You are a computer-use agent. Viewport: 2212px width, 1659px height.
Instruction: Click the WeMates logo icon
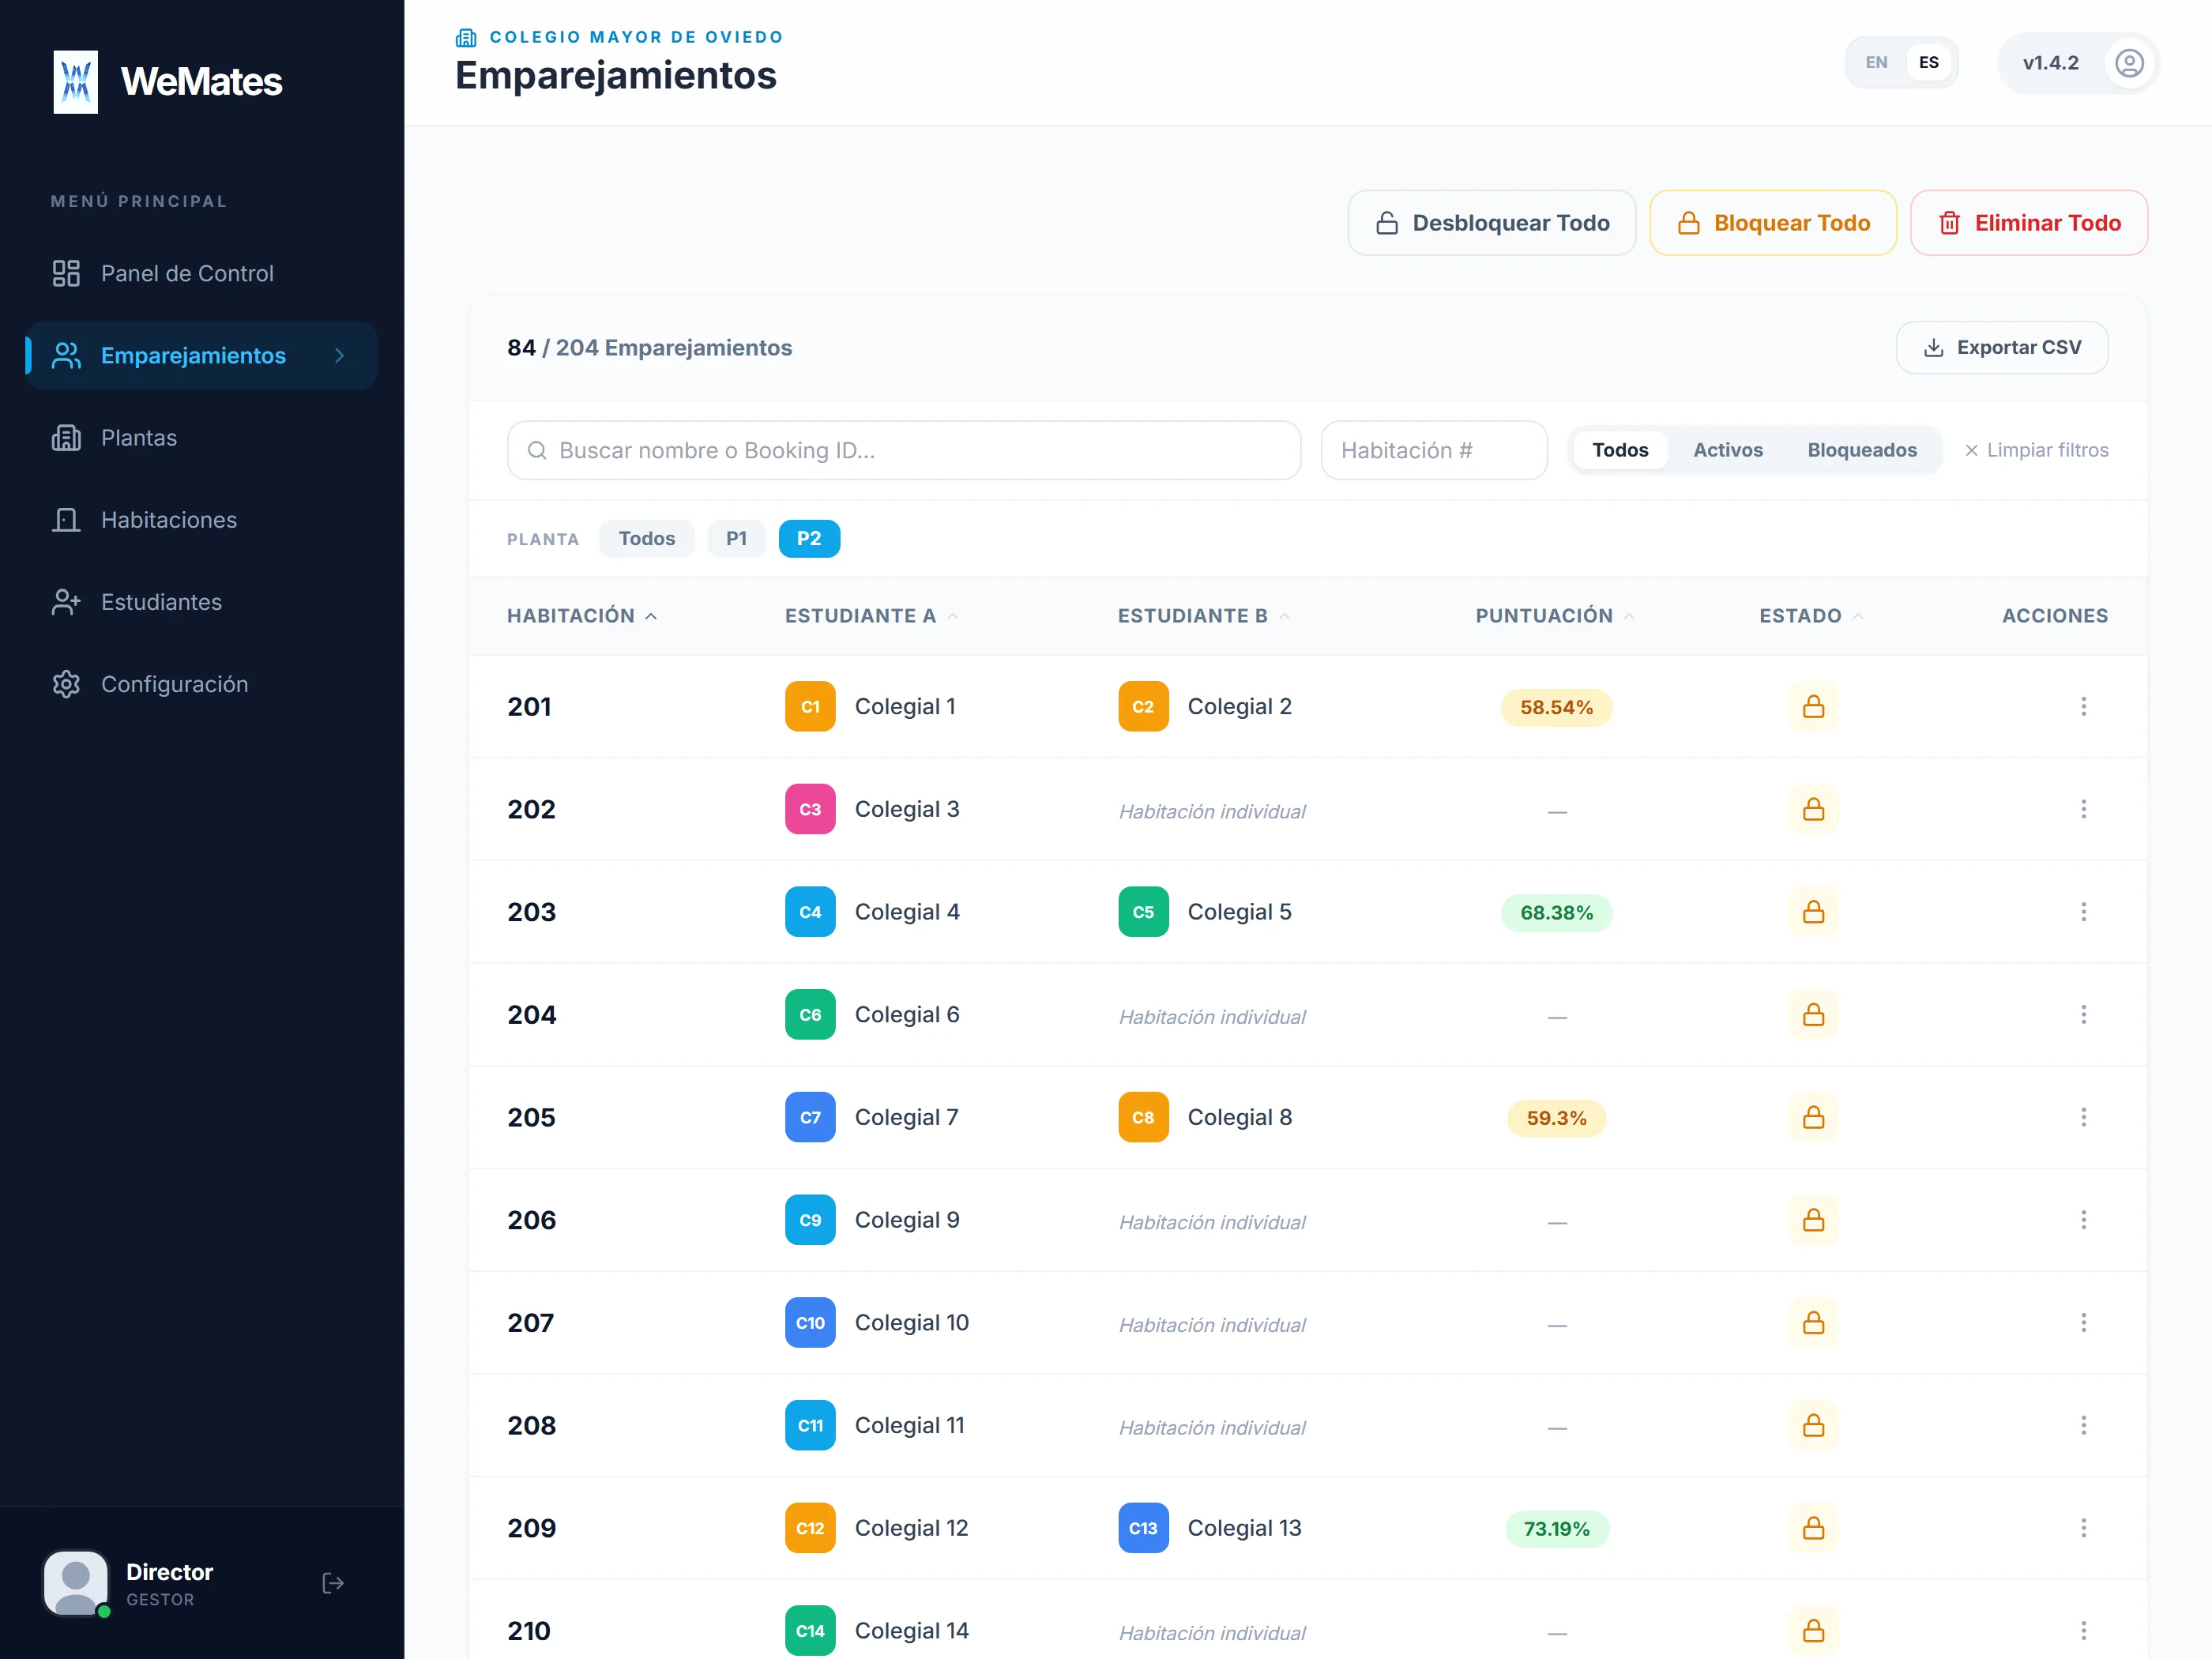tap(76, 82)
